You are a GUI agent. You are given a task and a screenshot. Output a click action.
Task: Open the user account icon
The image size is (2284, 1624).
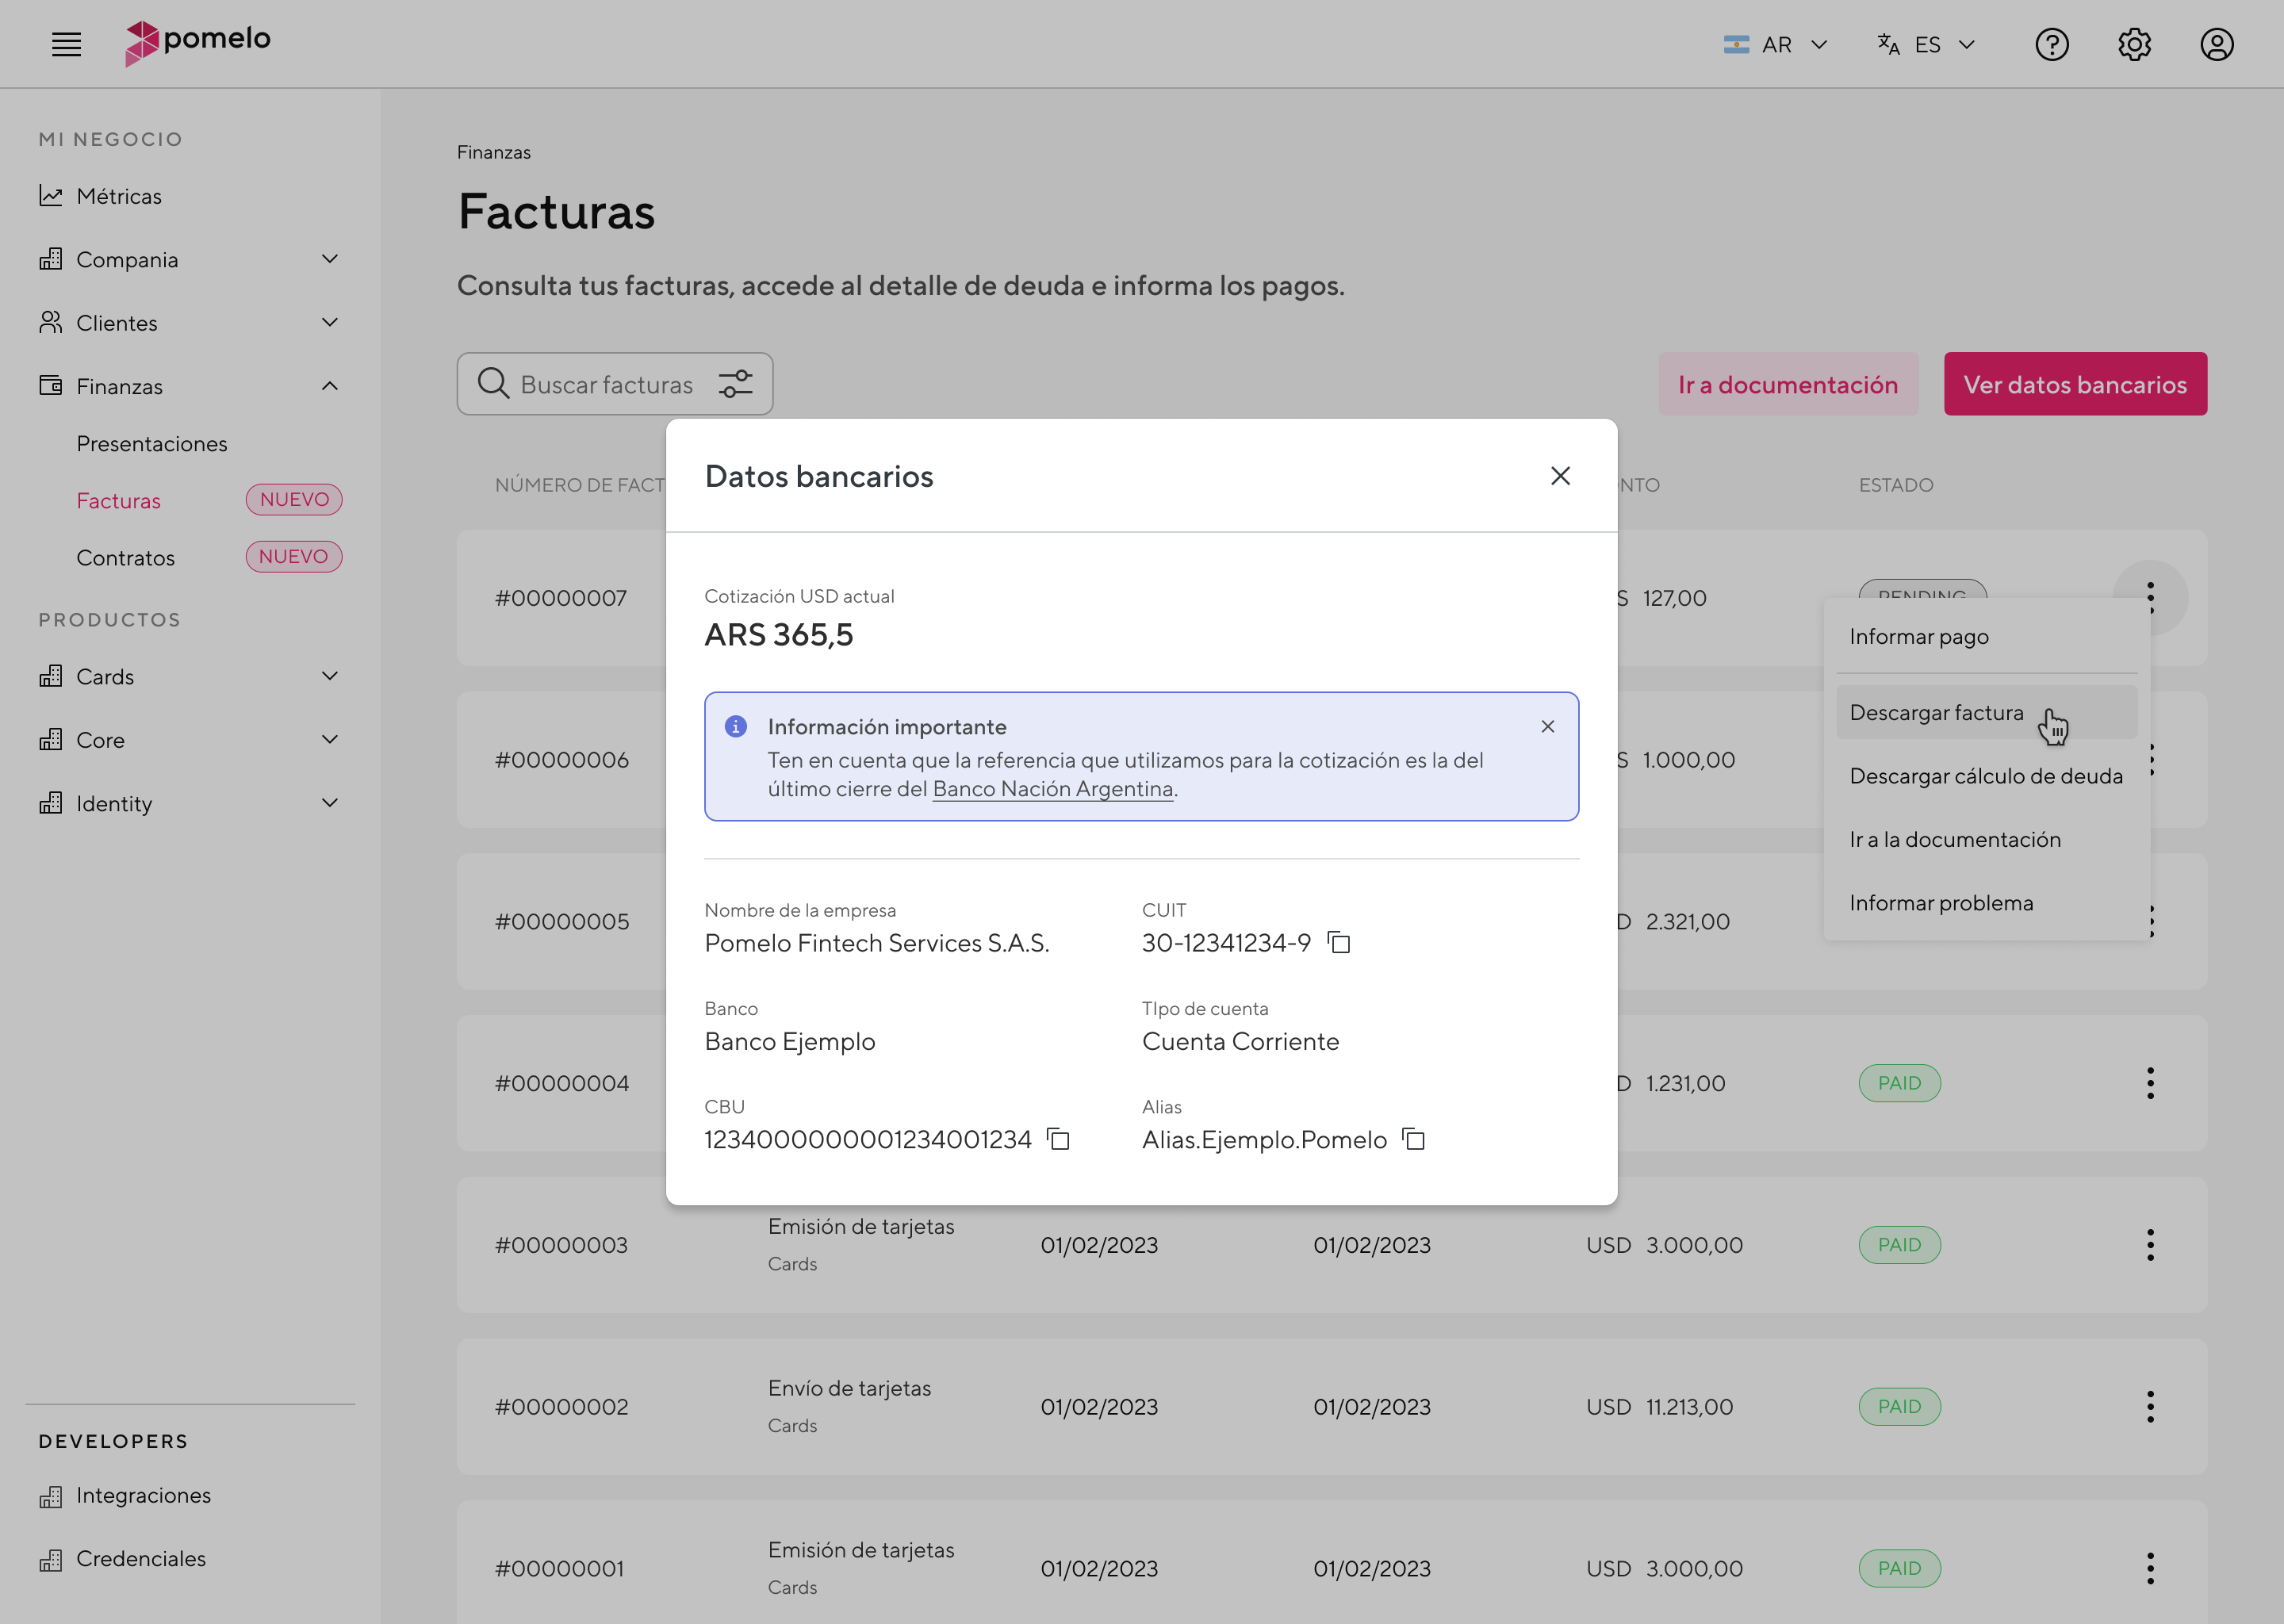[x=2216, y=44]
